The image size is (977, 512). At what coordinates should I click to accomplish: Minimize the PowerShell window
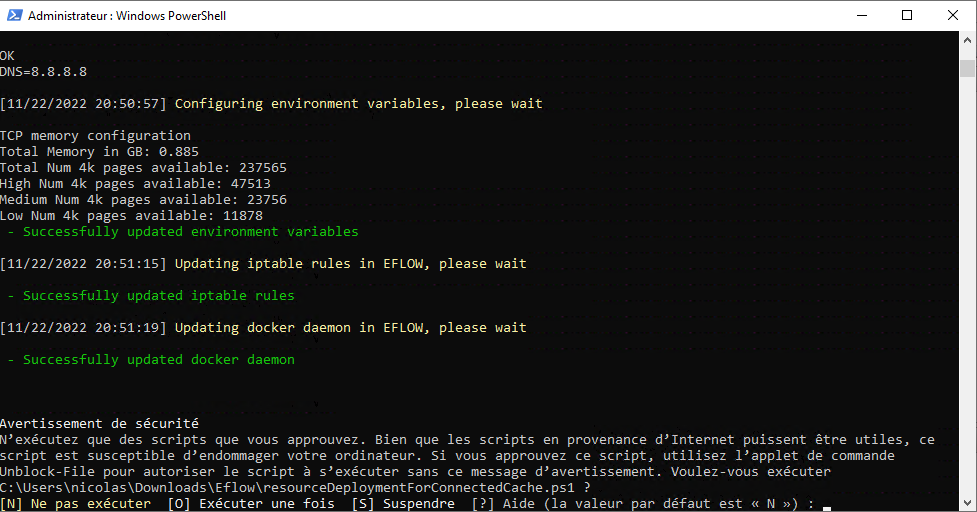[x=861, y=16]
